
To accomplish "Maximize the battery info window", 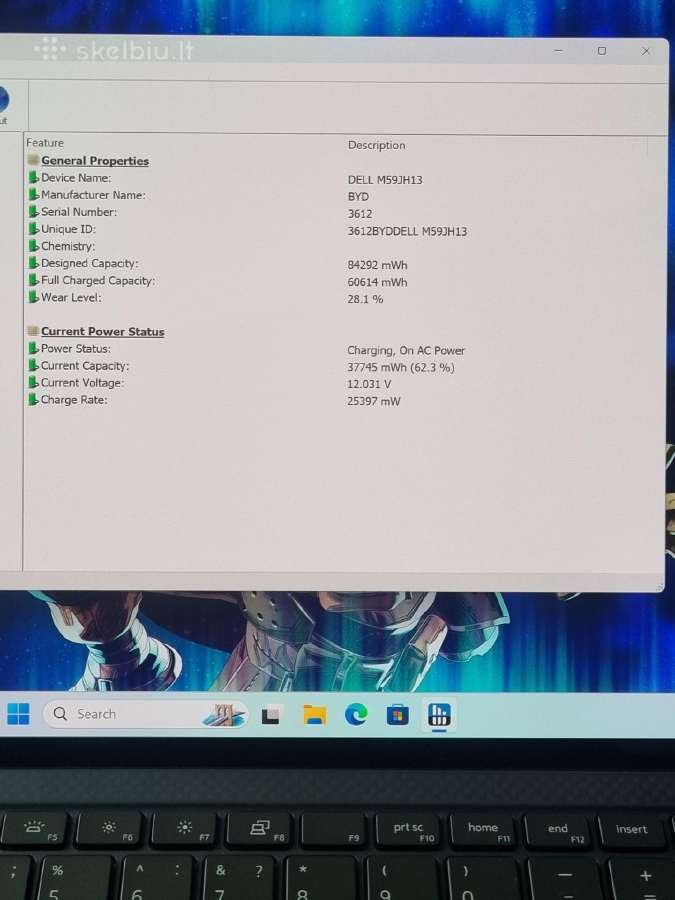I will pyautogui.click(x=602, y=51).
